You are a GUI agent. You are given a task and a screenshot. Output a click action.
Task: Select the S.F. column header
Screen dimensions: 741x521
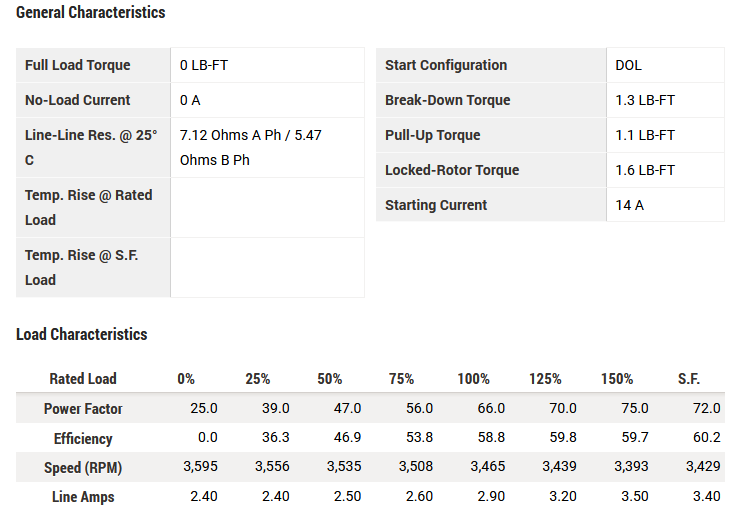[x=688, y=379]
